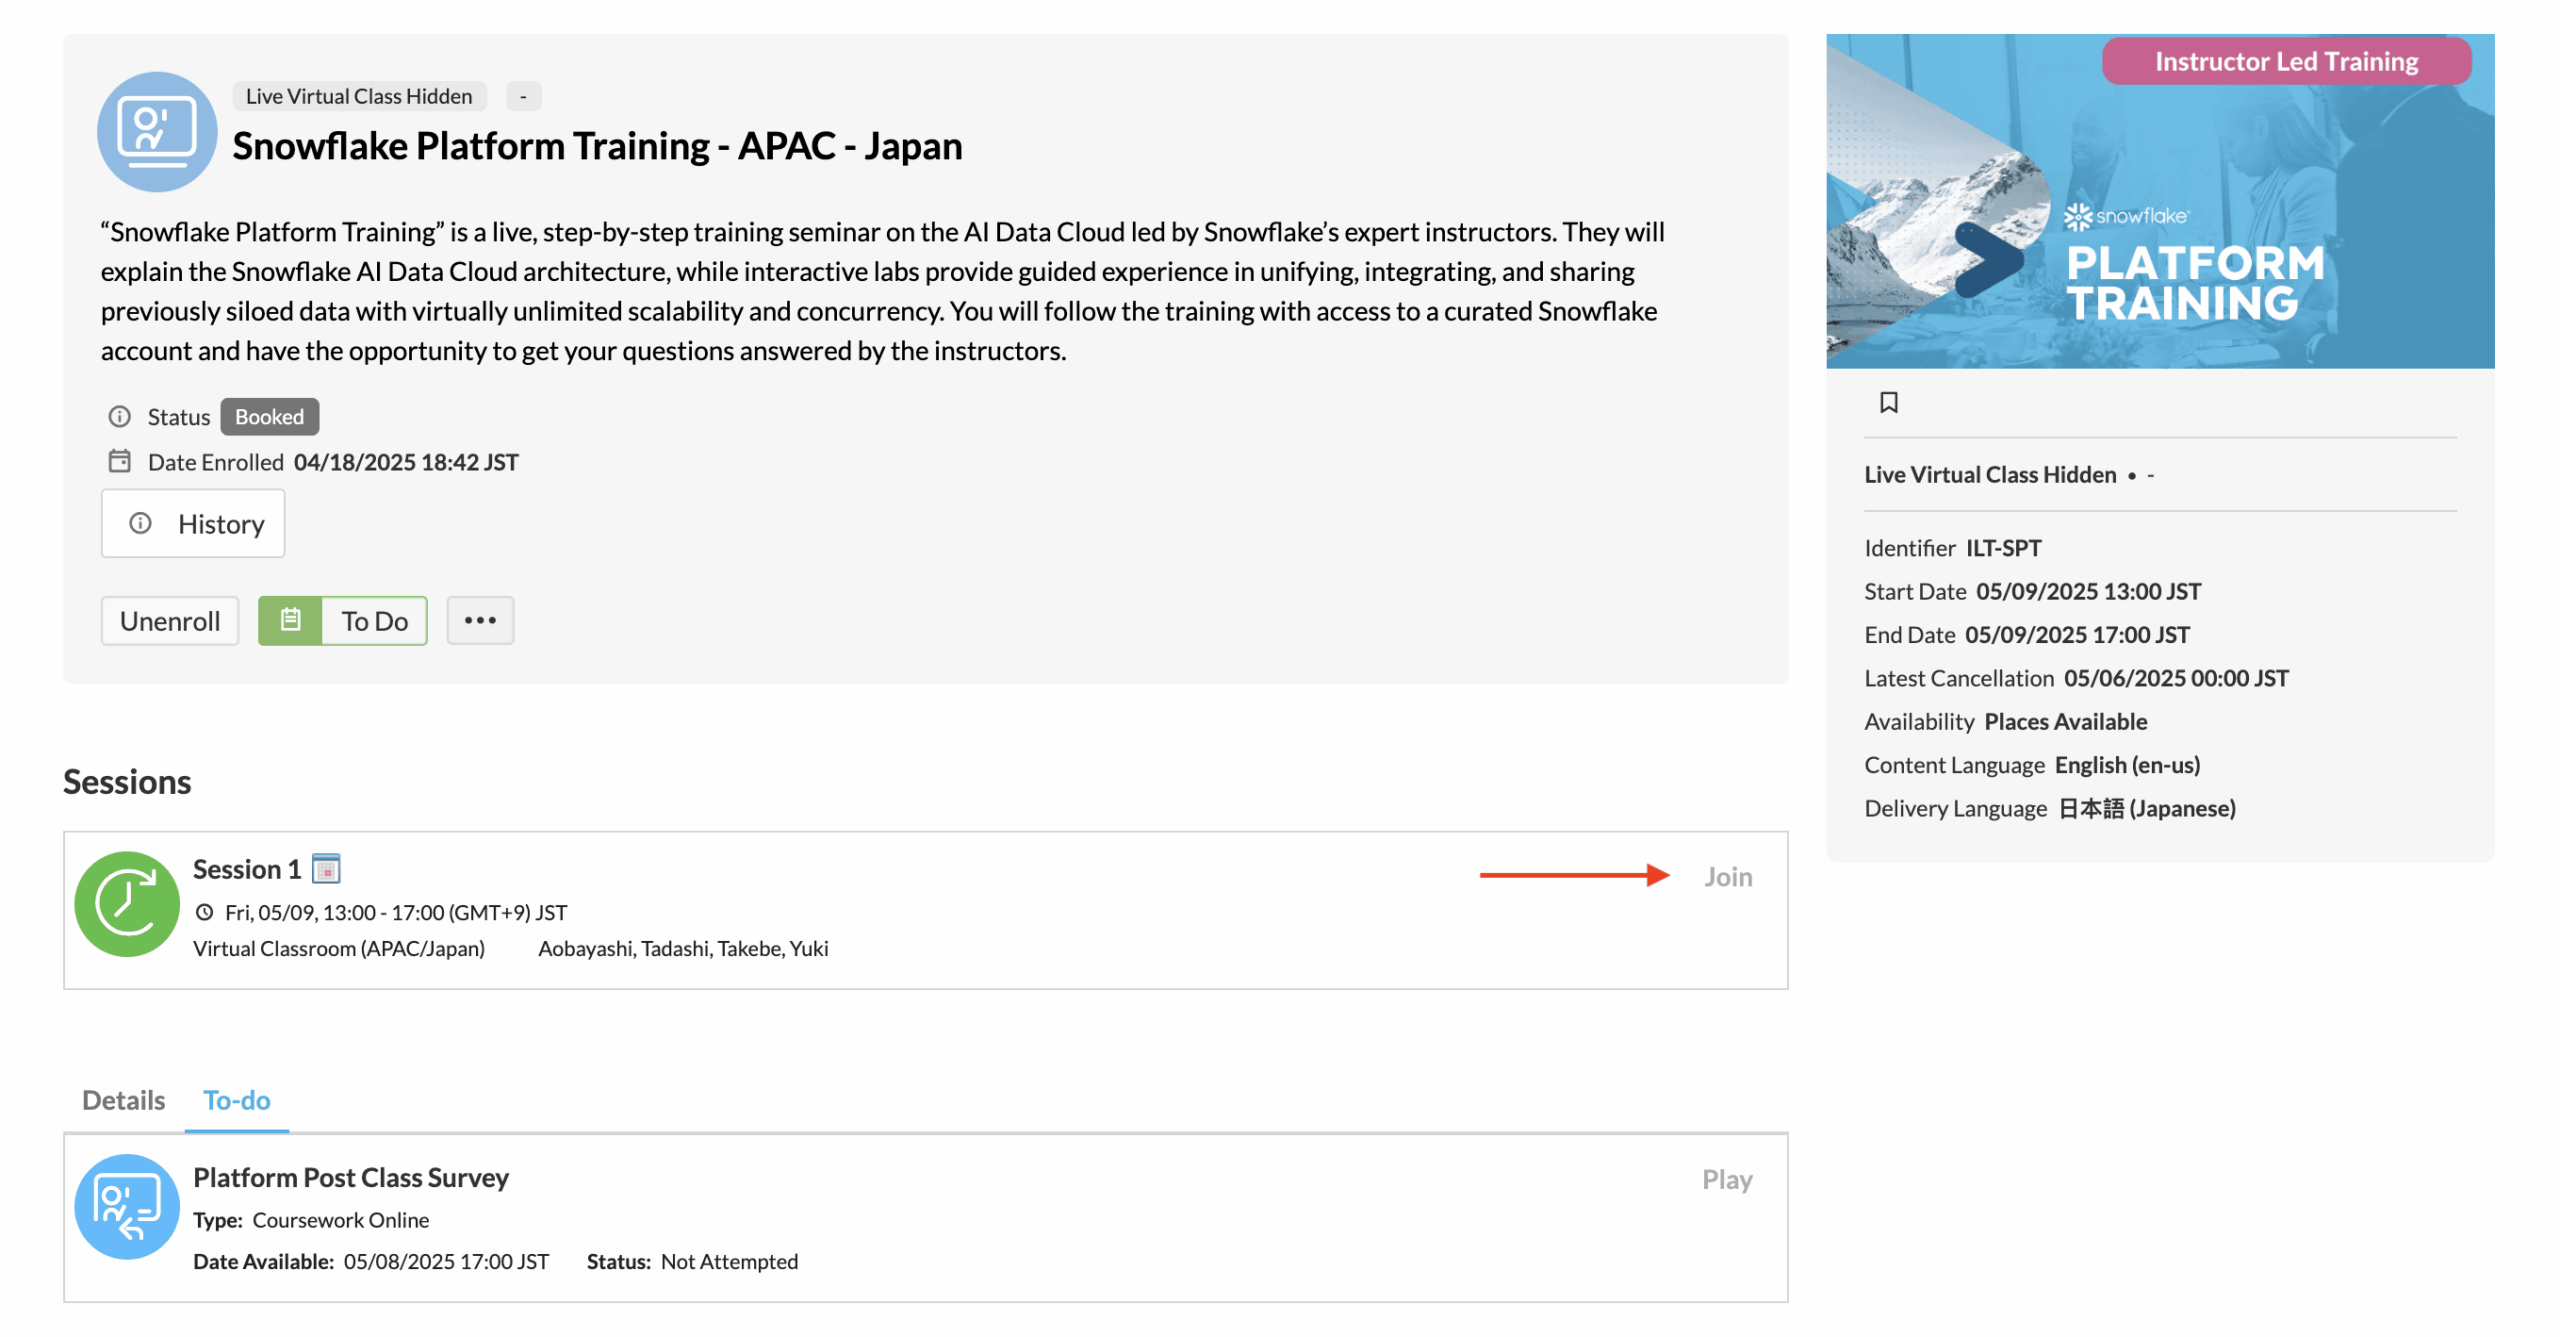The image size is (2560, 1337).
Task: Click the Booked status badge
Action: (x=269, y=416)
